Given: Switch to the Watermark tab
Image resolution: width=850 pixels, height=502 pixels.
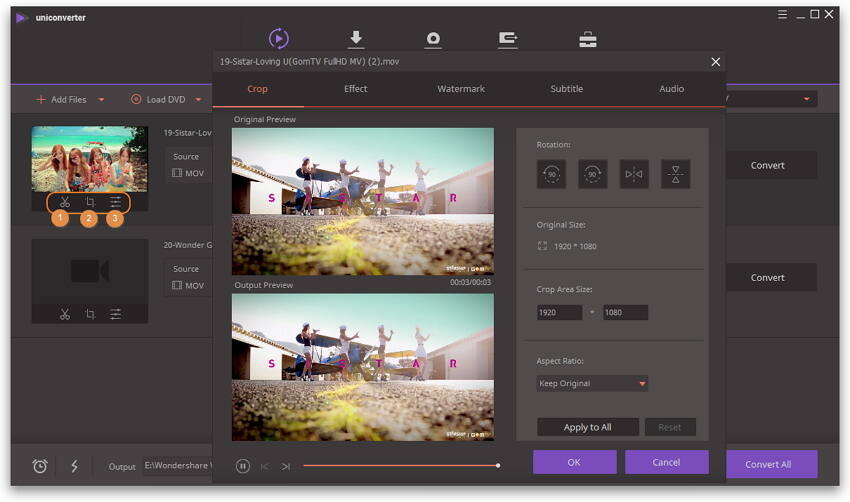Looking at the screenshot, I should (x=461, y=89).
